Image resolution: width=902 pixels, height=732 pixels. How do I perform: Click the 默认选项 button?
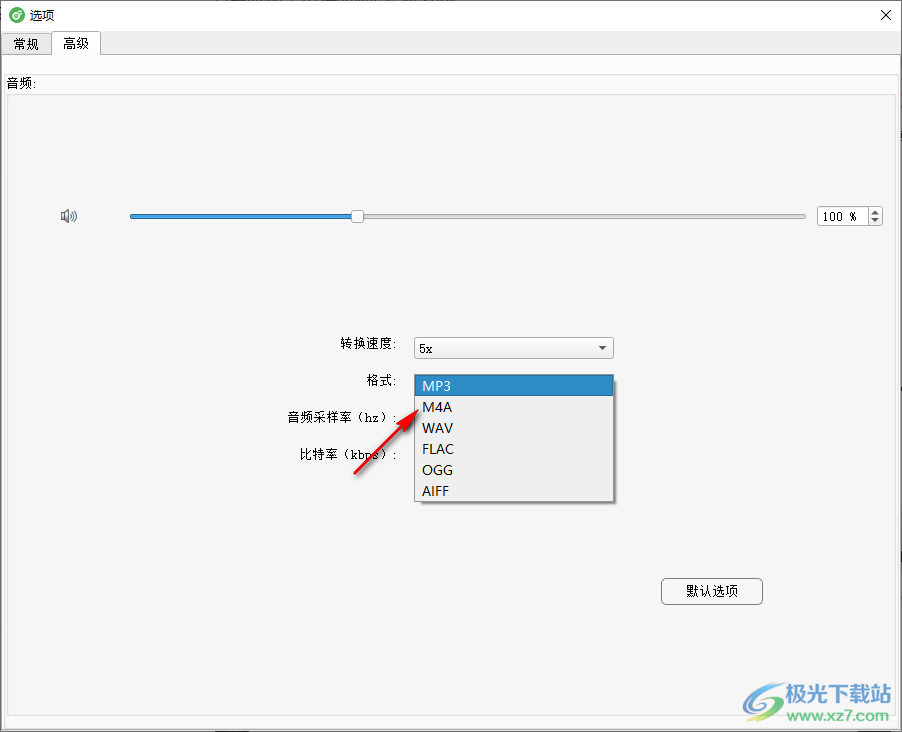click(712, 592)
